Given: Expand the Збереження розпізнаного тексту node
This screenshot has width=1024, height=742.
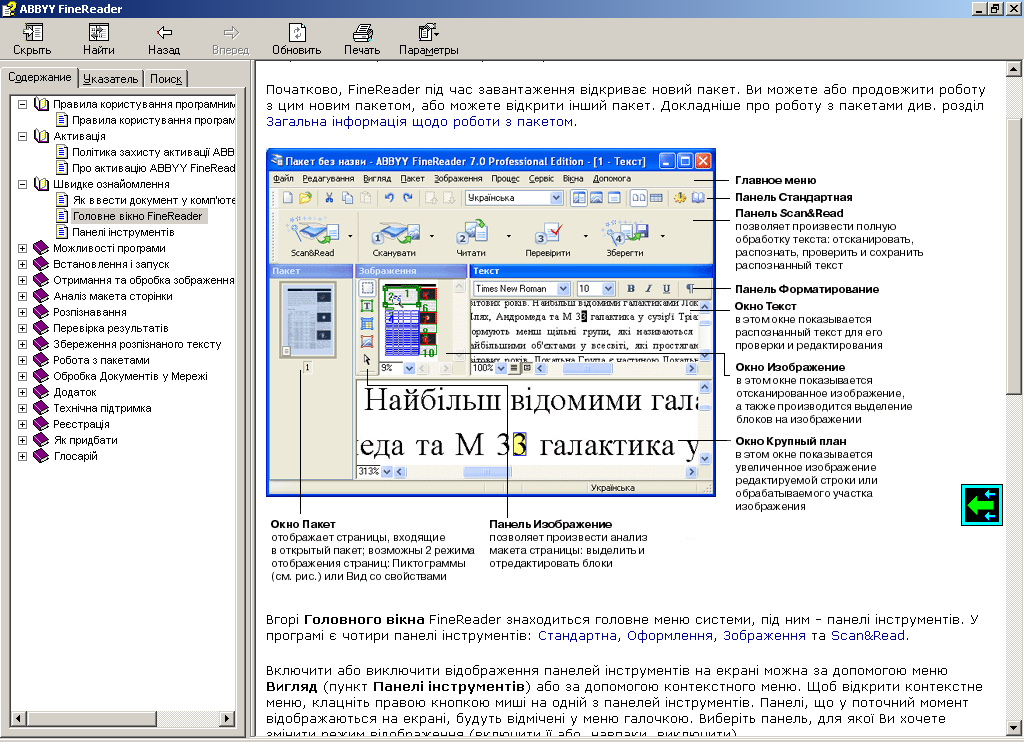Looking at the screenshot, I should coord(22,344).
